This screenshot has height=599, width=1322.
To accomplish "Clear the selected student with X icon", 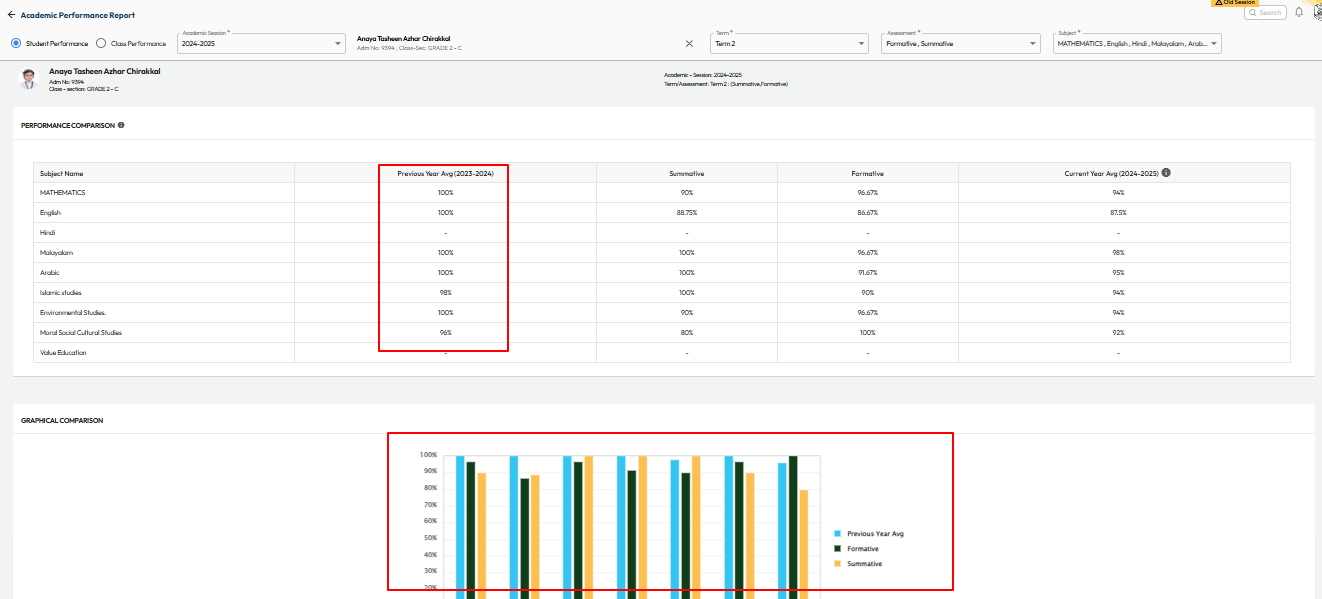I will pos(689,44).
